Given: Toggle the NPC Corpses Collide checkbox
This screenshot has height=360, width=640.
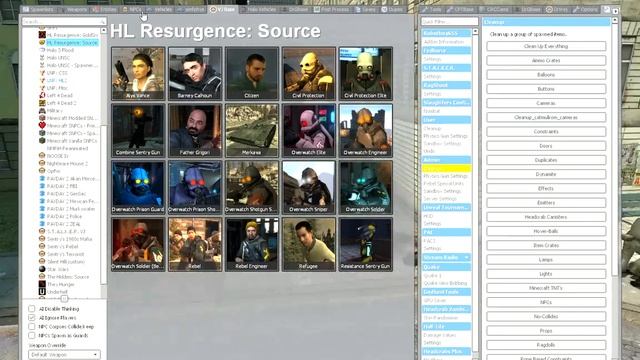Looking at the screenshot, I should pyautogui.click(x=32, y=327).
